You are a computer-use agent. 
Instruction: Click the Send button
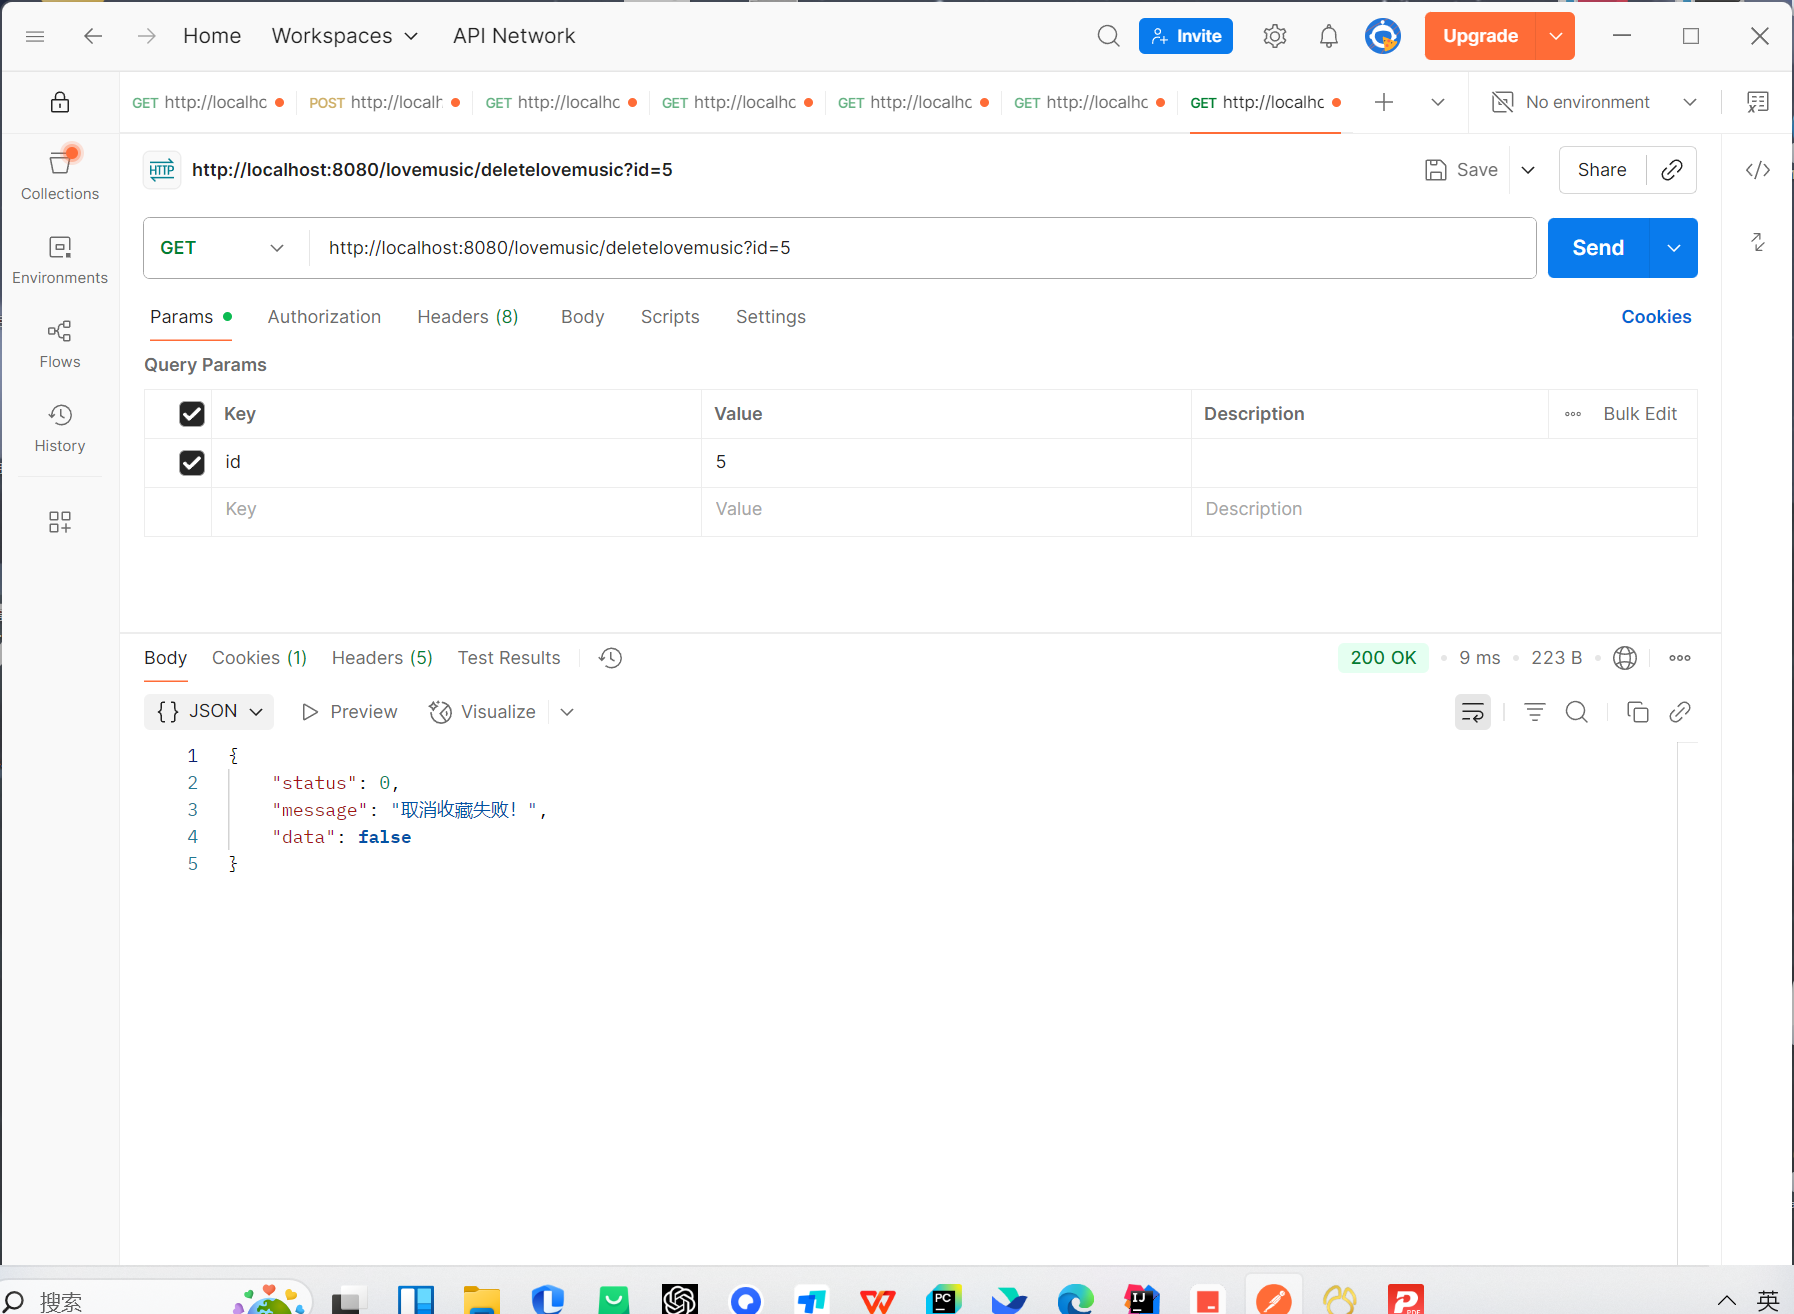pyautogui.click(x=1598, y=248)
